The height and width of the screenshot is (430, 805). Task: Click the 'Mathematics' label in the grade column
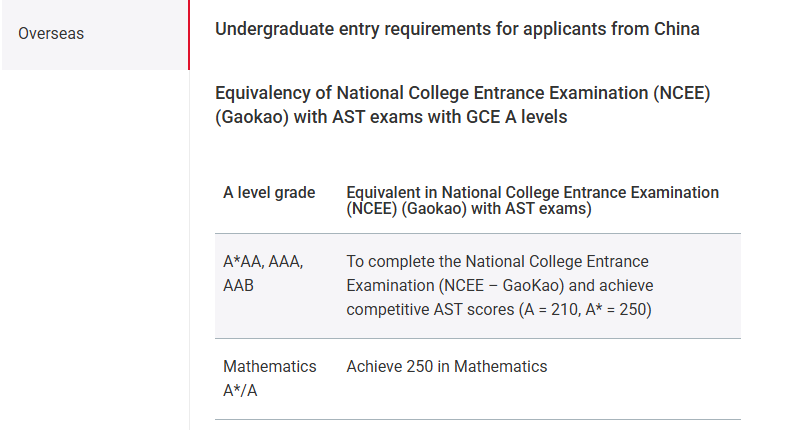(x=270, y=367)
